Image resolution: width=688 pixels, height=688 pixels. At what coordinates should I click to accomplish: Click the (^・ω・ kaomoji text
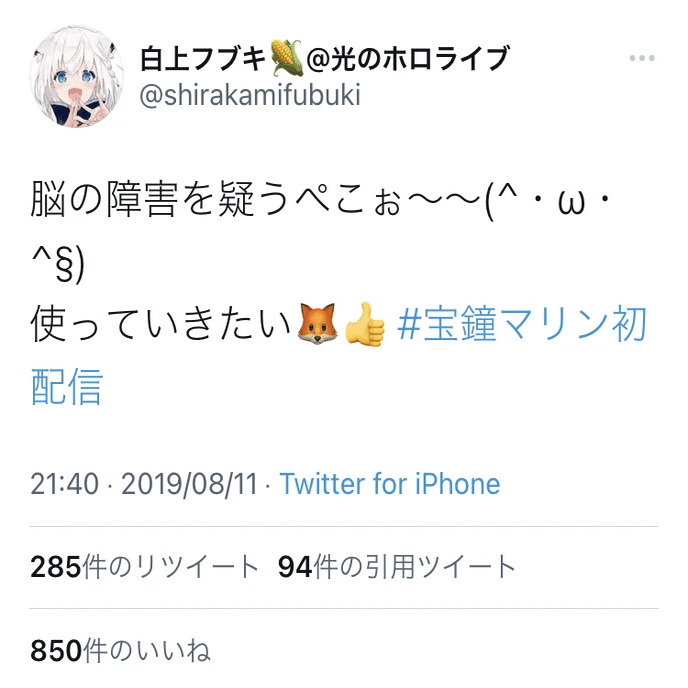(547, 201)
